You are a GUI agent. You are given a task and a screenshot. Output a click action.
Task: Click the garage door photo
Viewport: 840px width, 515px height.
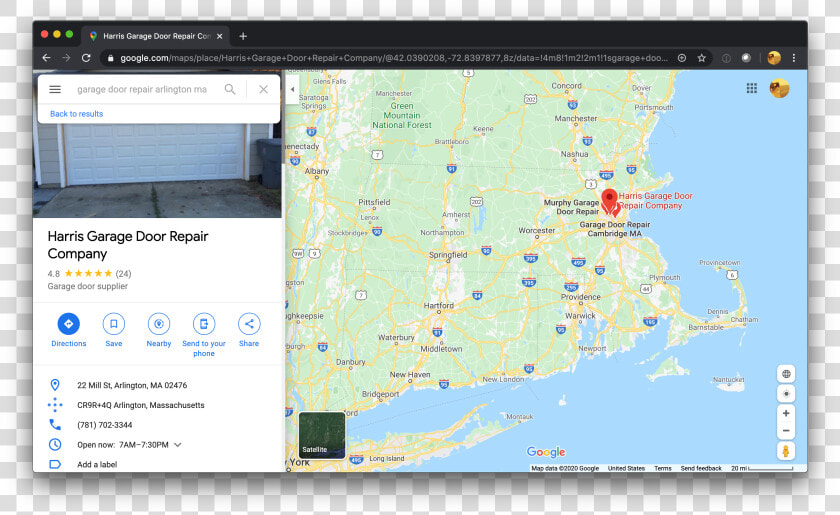(157, 170)
